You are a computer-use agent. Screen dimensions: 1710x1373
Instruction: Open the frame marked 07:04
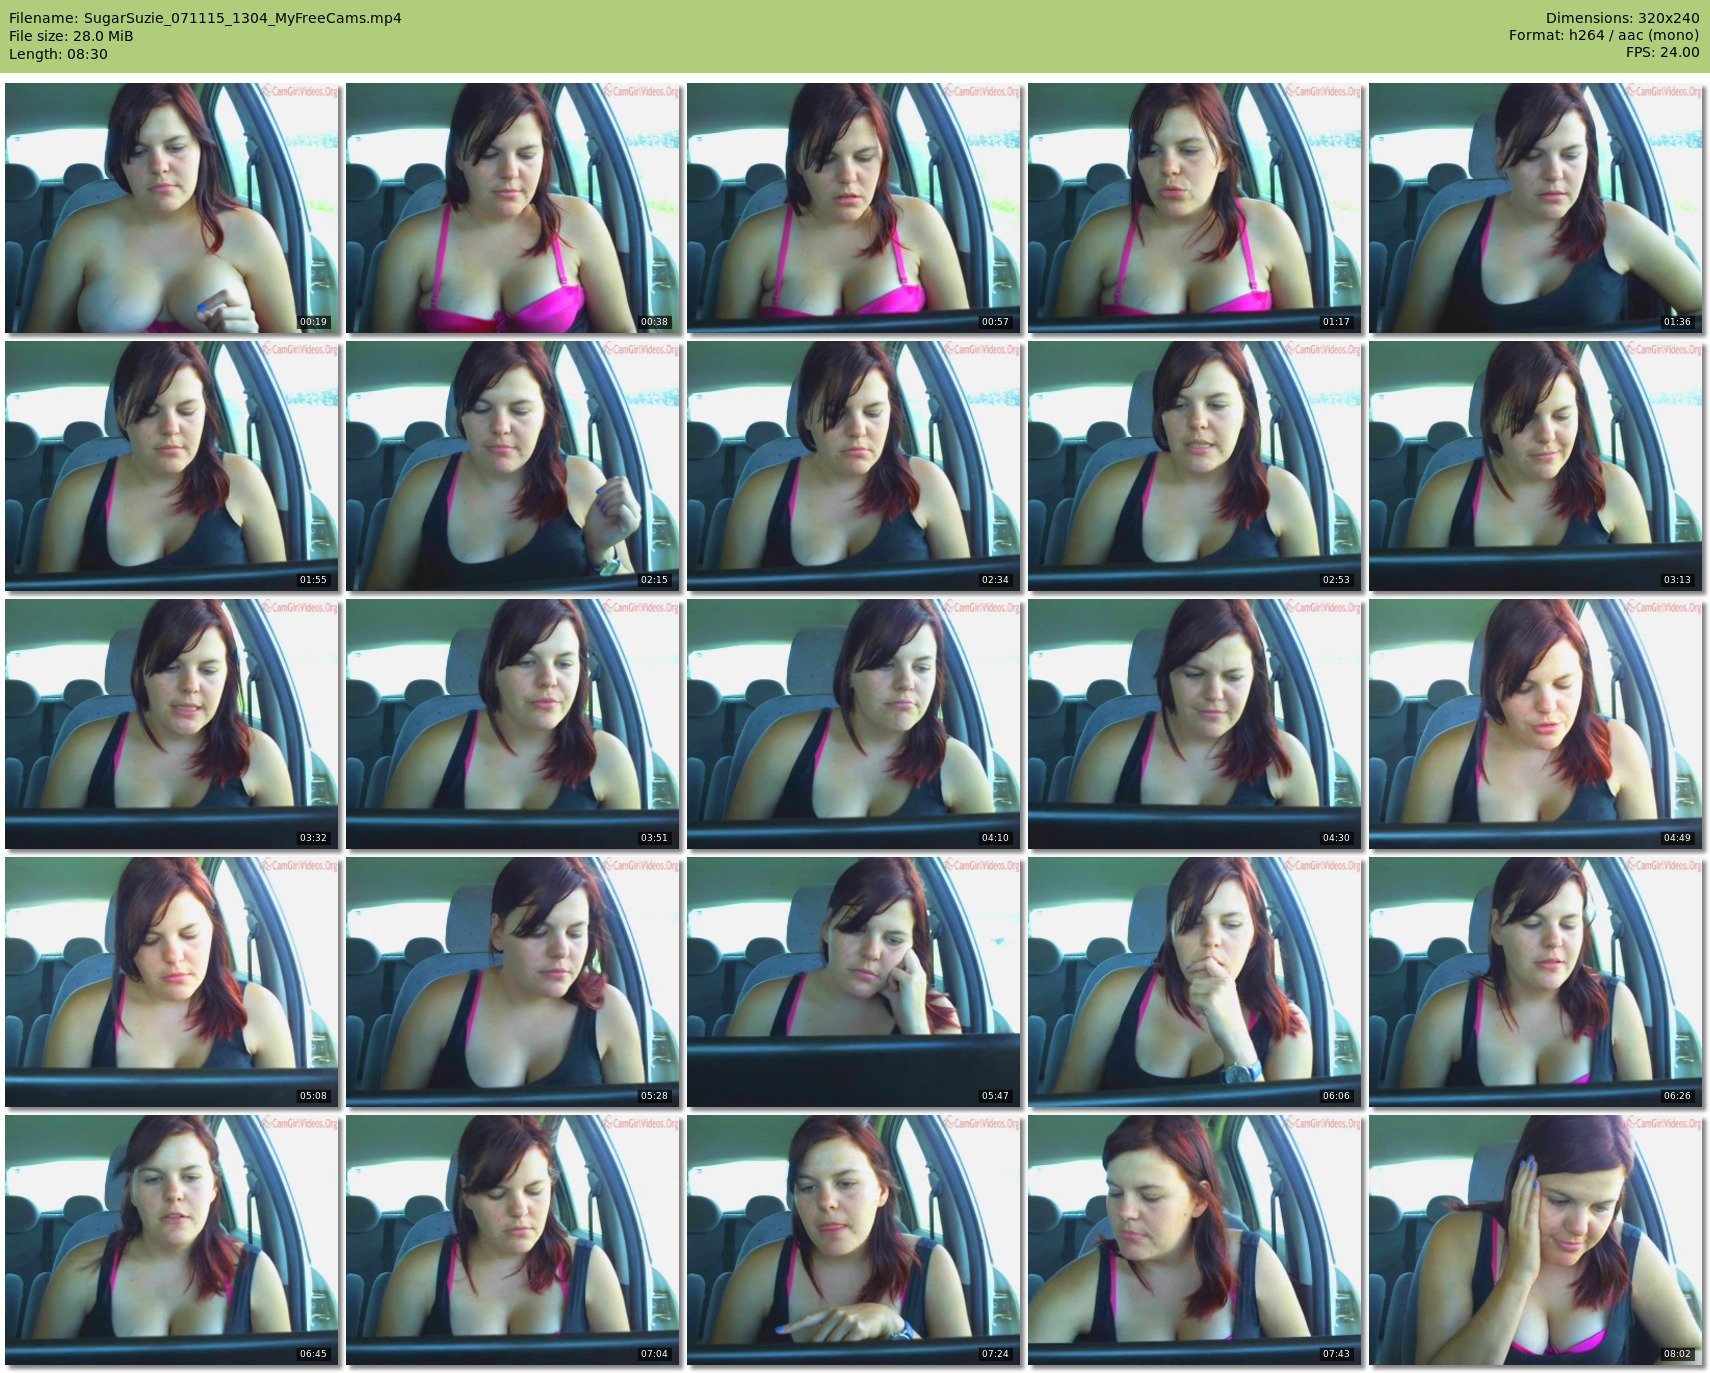tap(513, 1240)
